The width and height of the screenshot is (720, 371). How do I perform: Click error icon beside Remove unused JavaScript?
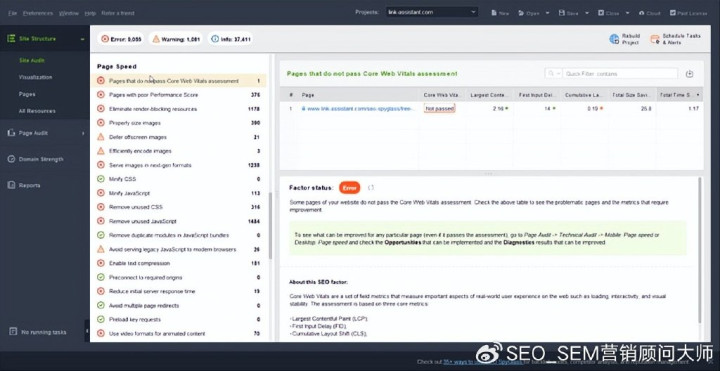tap(101, 221)
